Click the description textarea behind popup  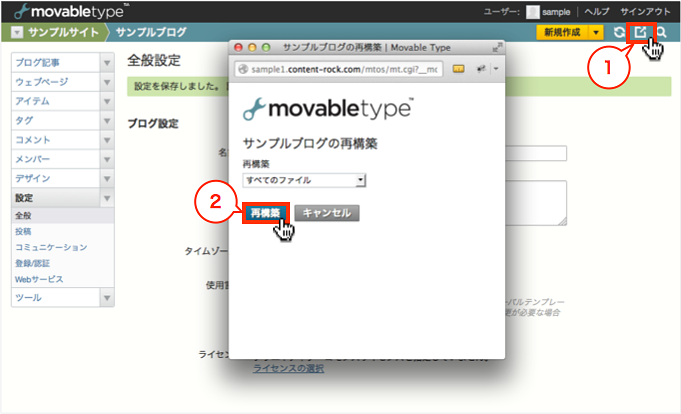536,203
